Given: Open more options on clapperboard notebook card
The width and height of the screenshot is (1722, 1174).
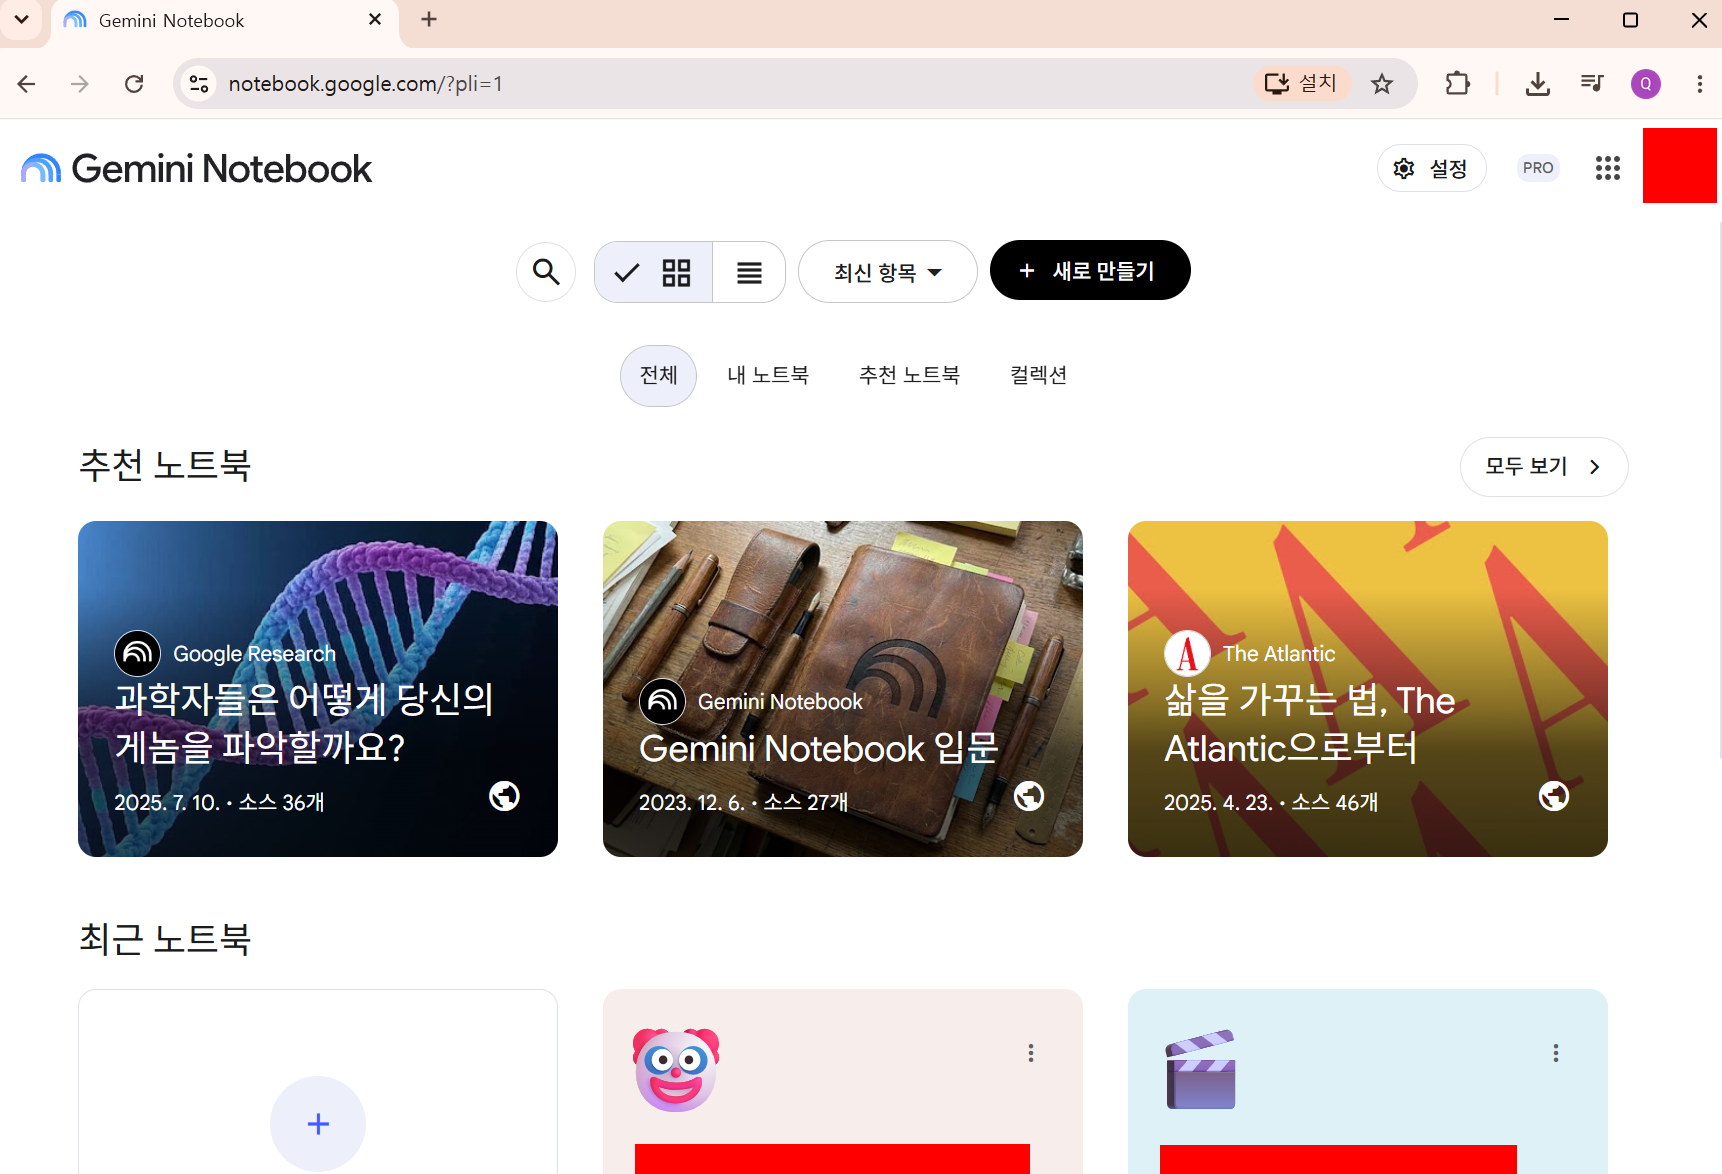Looking at the screenshot, I should [1556, 1053].
